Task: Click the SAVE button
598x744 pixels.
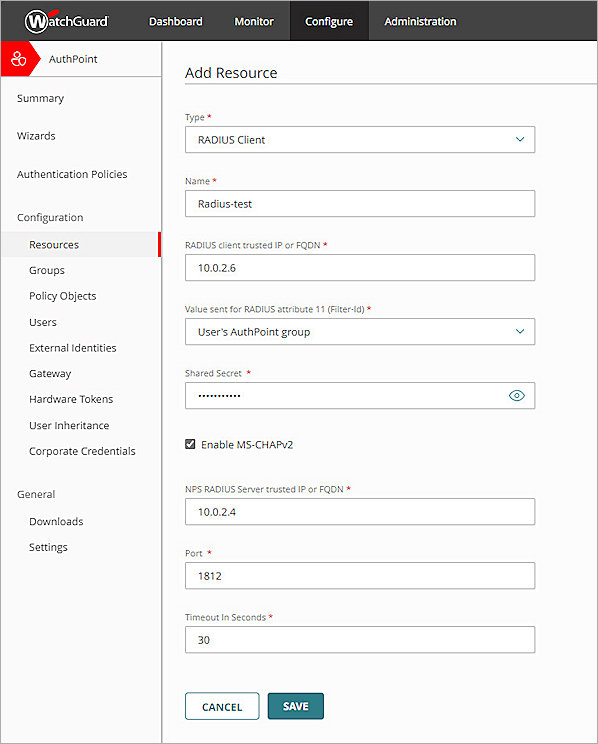Action: point(296,707)
